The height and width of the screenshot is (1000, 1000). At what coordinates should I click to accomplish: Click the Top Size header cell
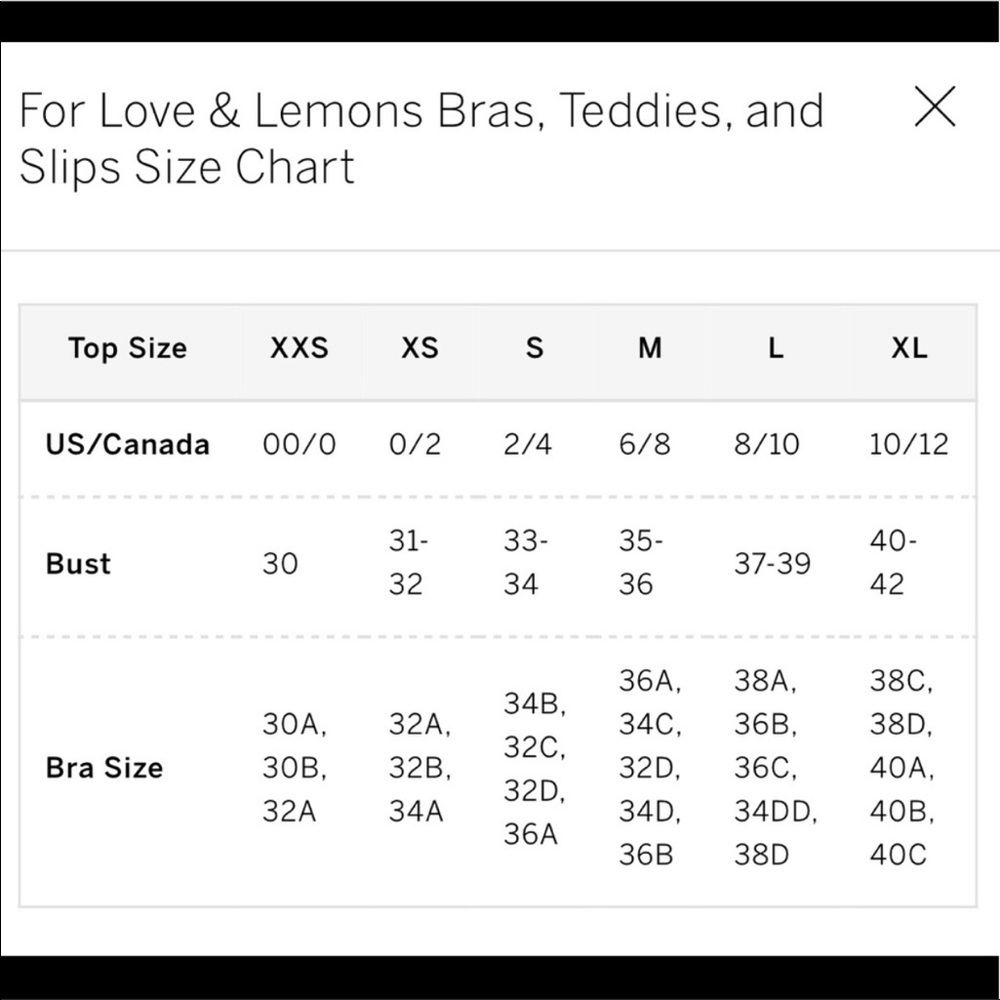128,348
